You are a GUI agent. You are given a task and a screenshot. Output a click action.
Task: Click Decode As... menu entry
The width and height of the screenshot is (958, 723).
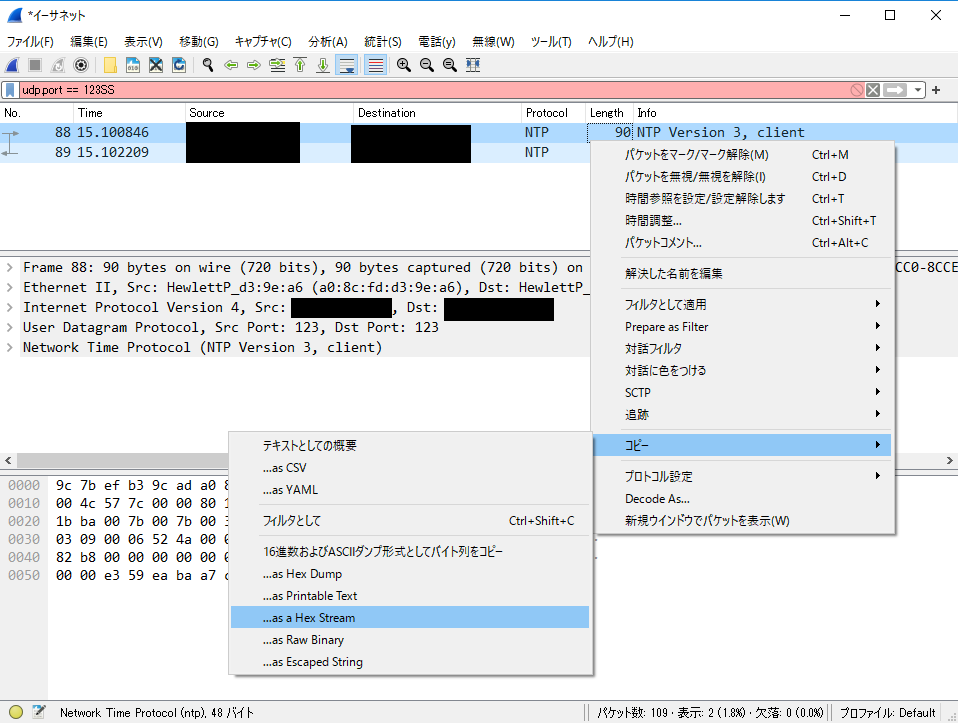click(x=742, y=498)
